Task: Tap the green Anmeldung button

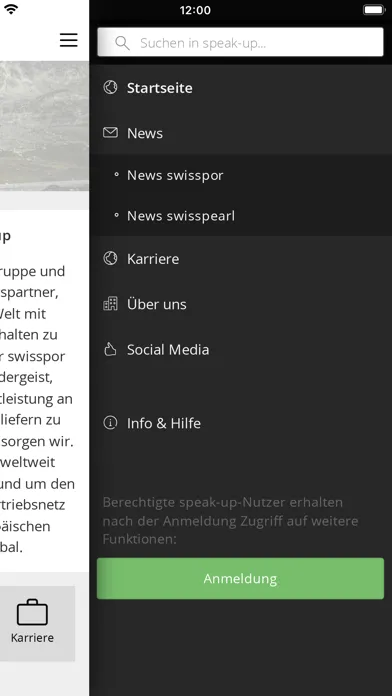Action: [240, 578]
